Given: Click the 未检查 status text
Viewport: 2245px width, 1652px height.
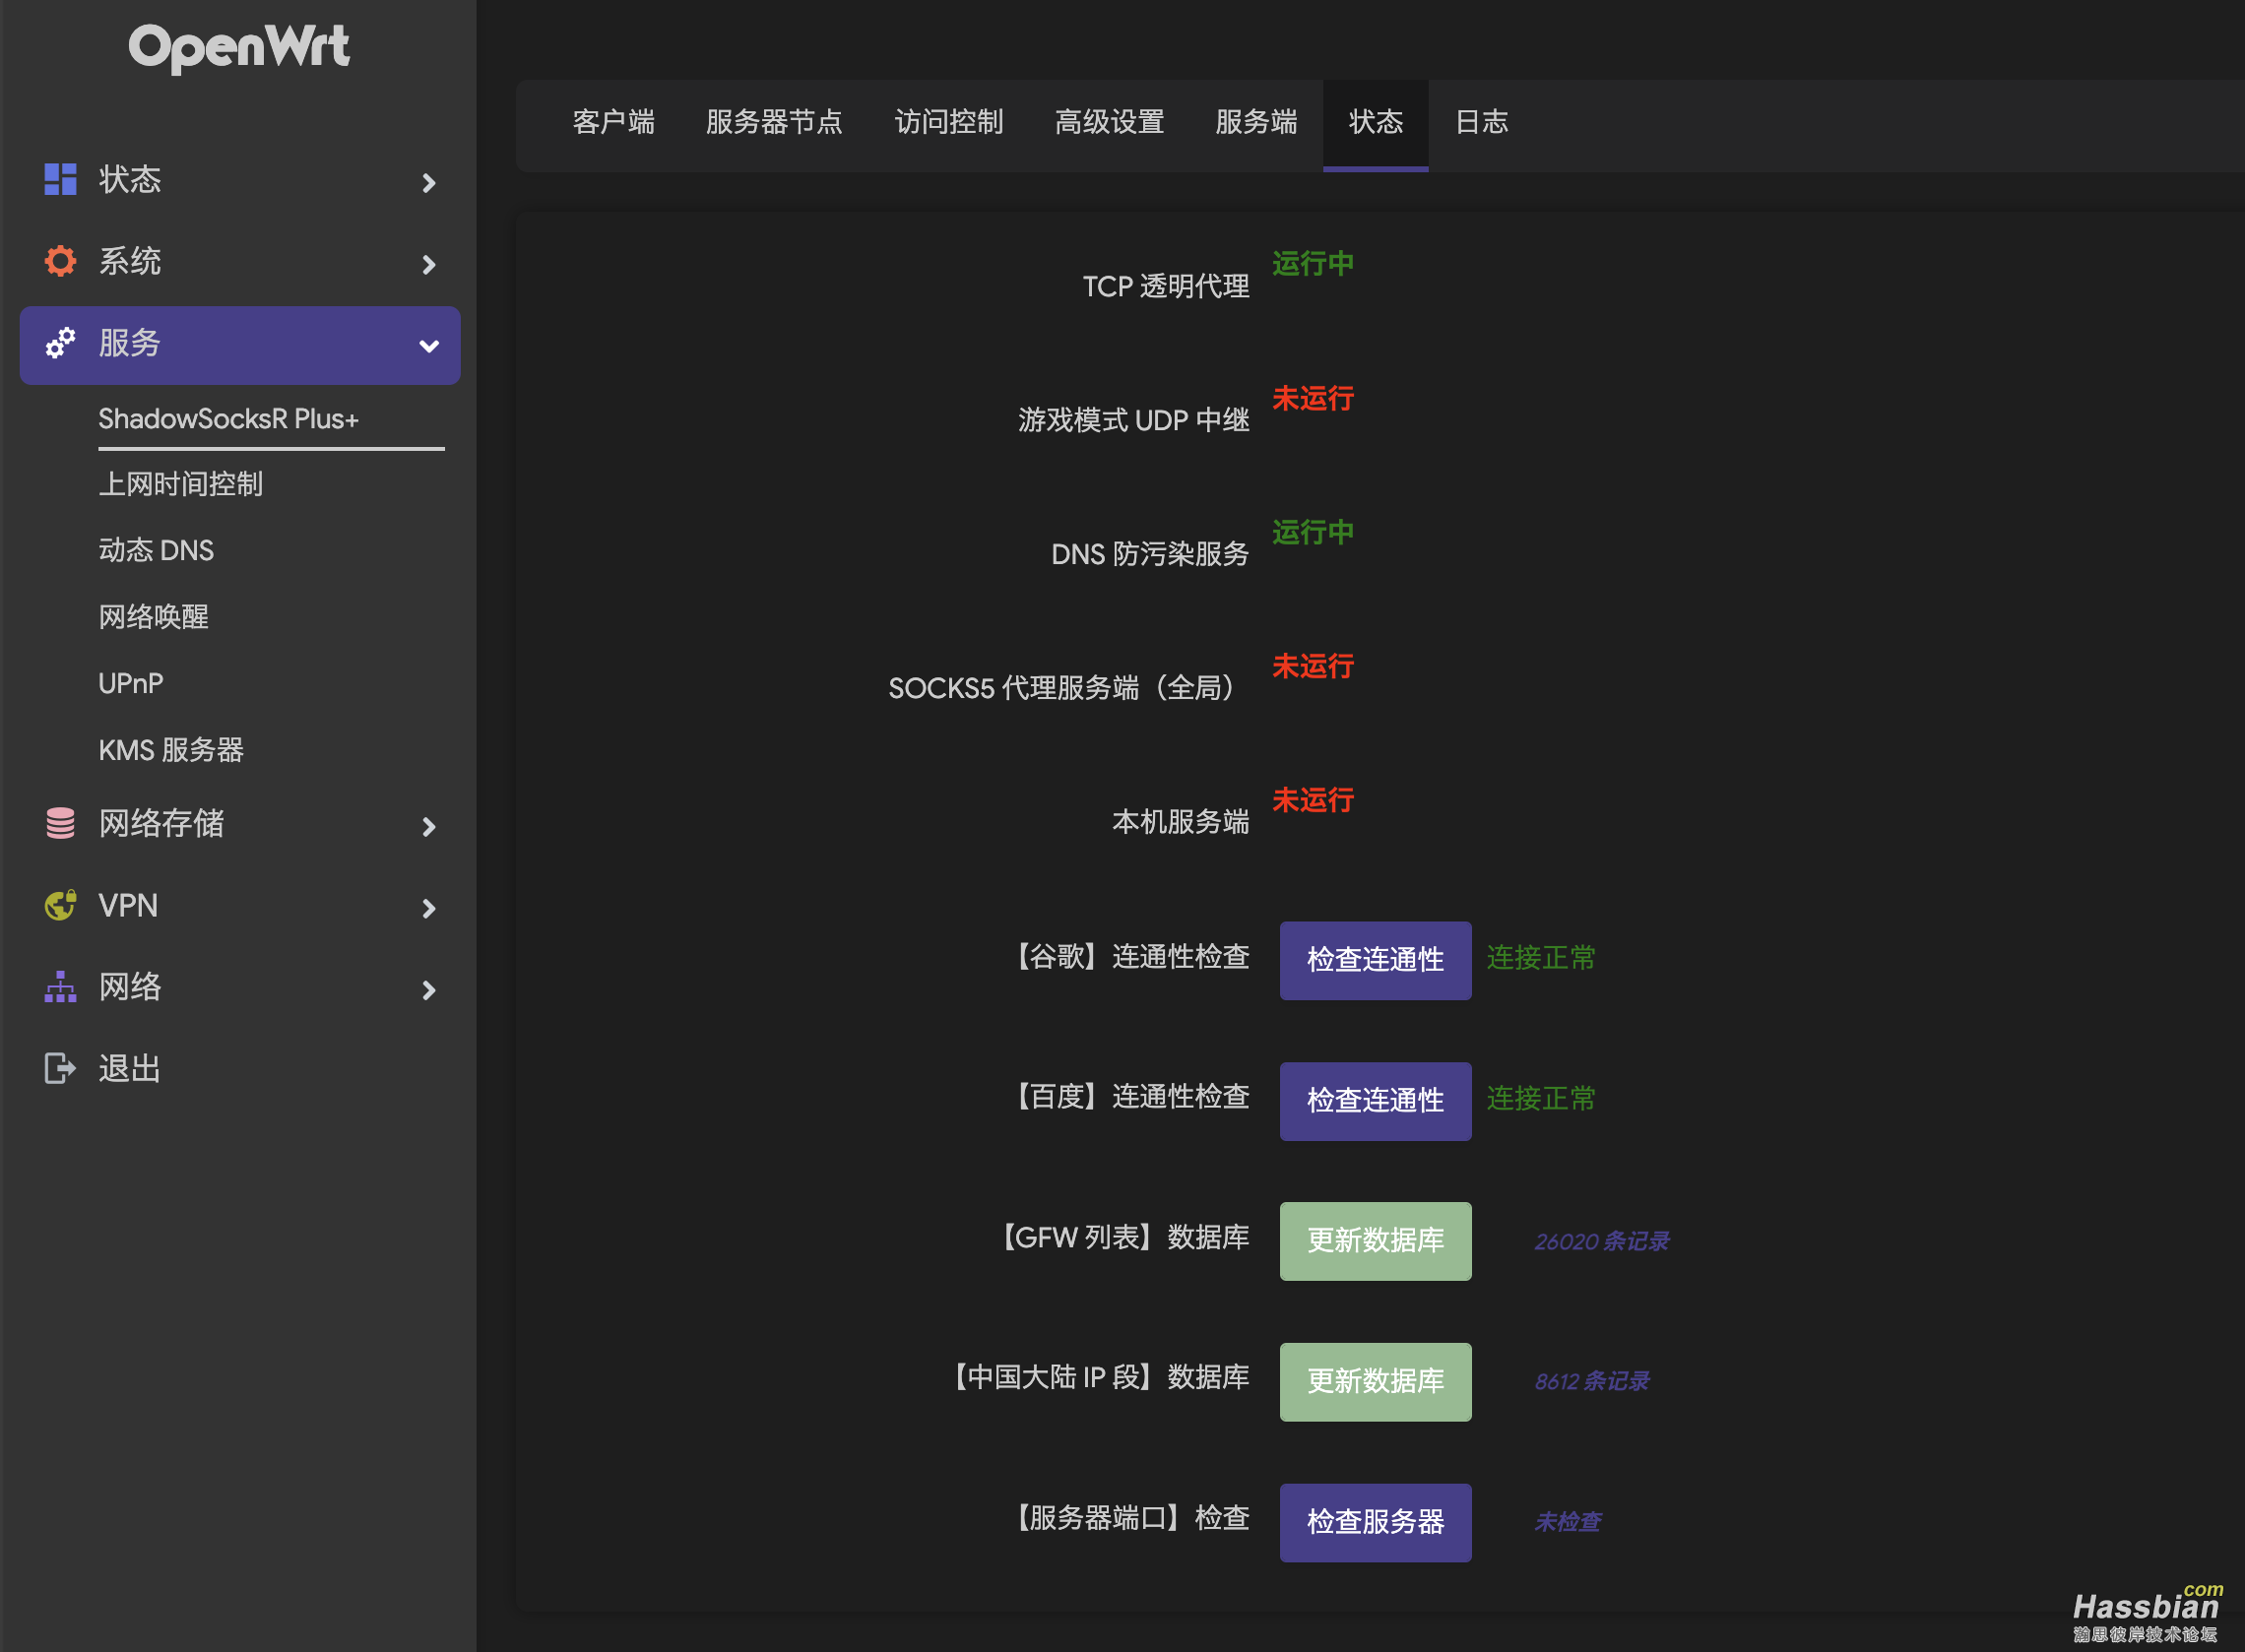Looking at the screenshot, I should (1567, 1523).
